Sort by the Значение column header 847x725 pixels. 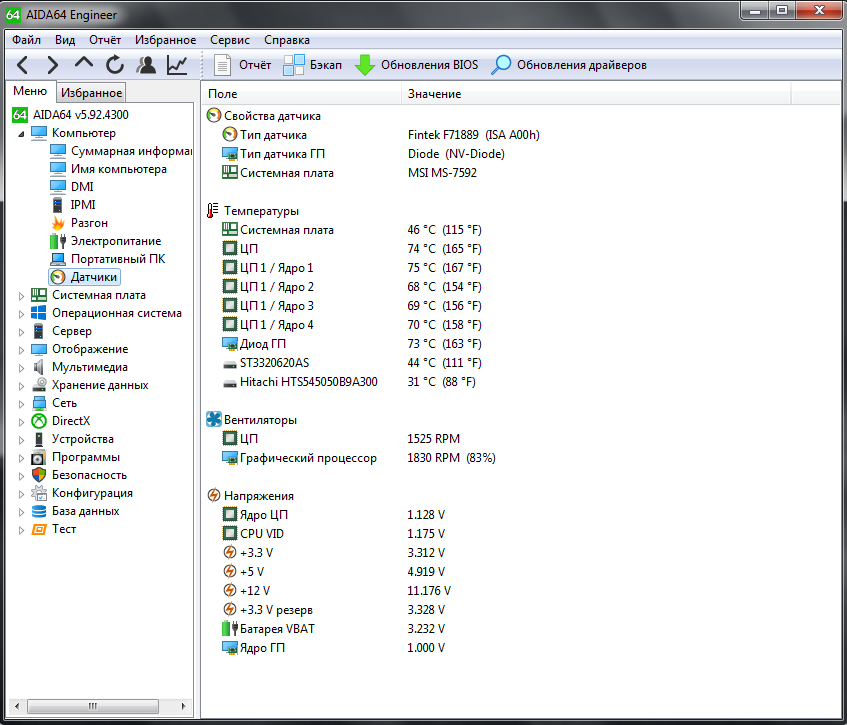596,93
